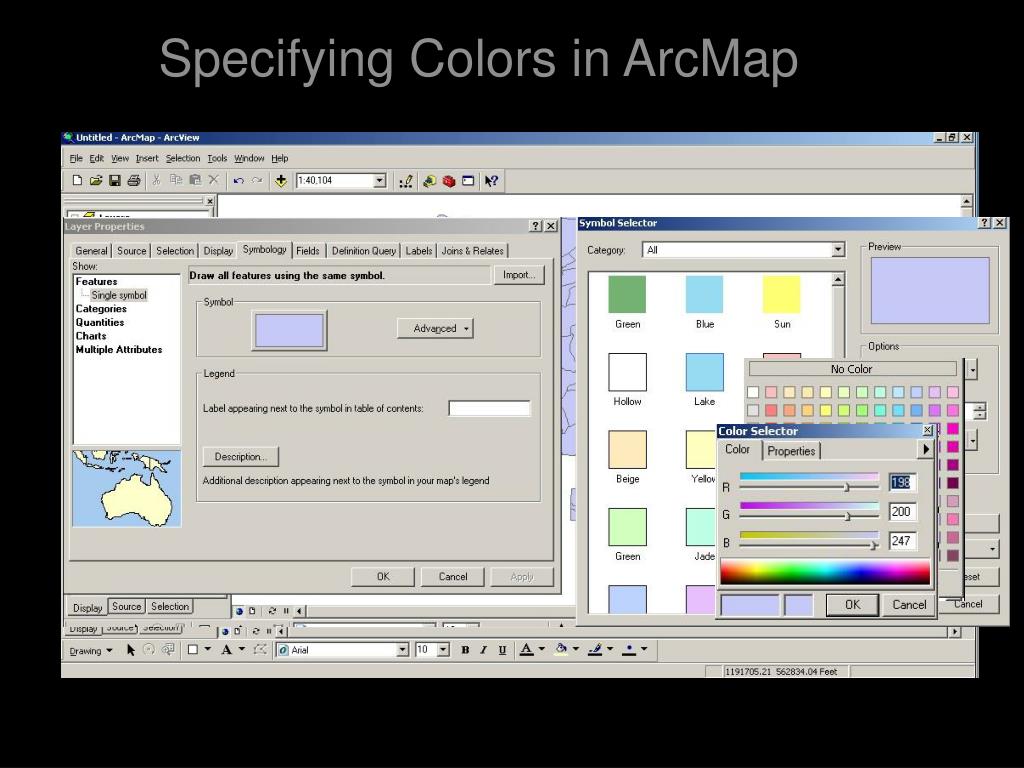Open the Arial font name dropdown
Screen dimensions: 1024x768
402,650
